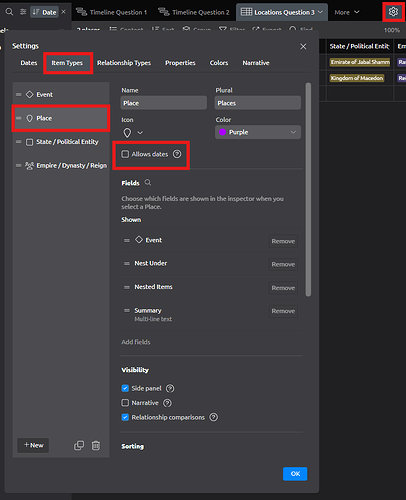The width and height of the screenshot is (406, 500).
Task: Enable the Allows dates checkbox
Action: [125, 154]
